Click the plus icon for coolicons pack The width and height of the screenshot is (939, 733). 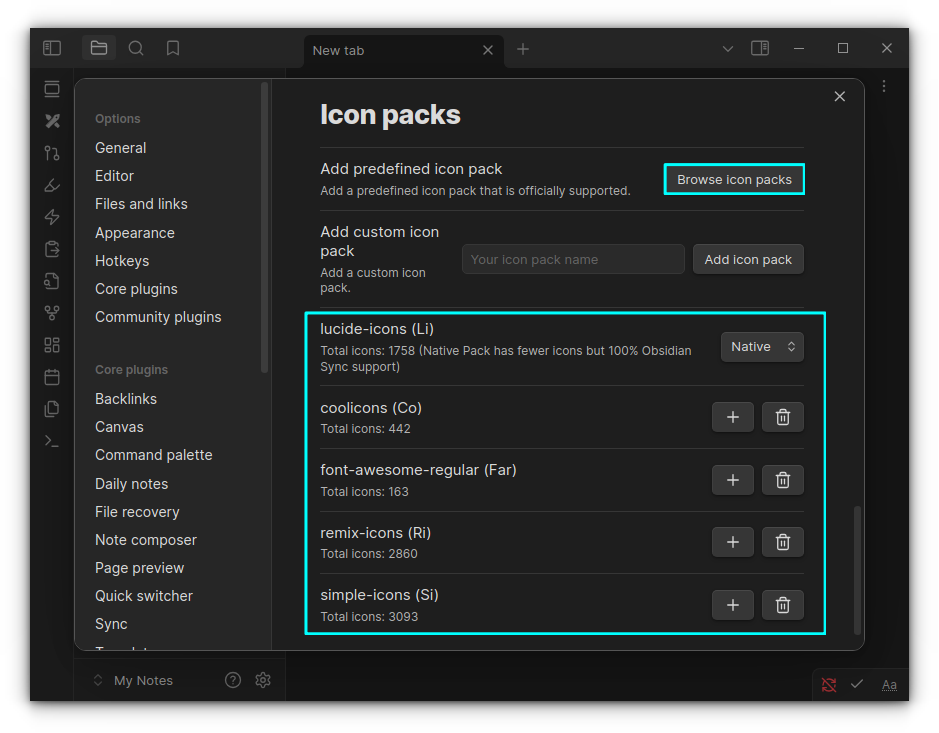point(732,417)
